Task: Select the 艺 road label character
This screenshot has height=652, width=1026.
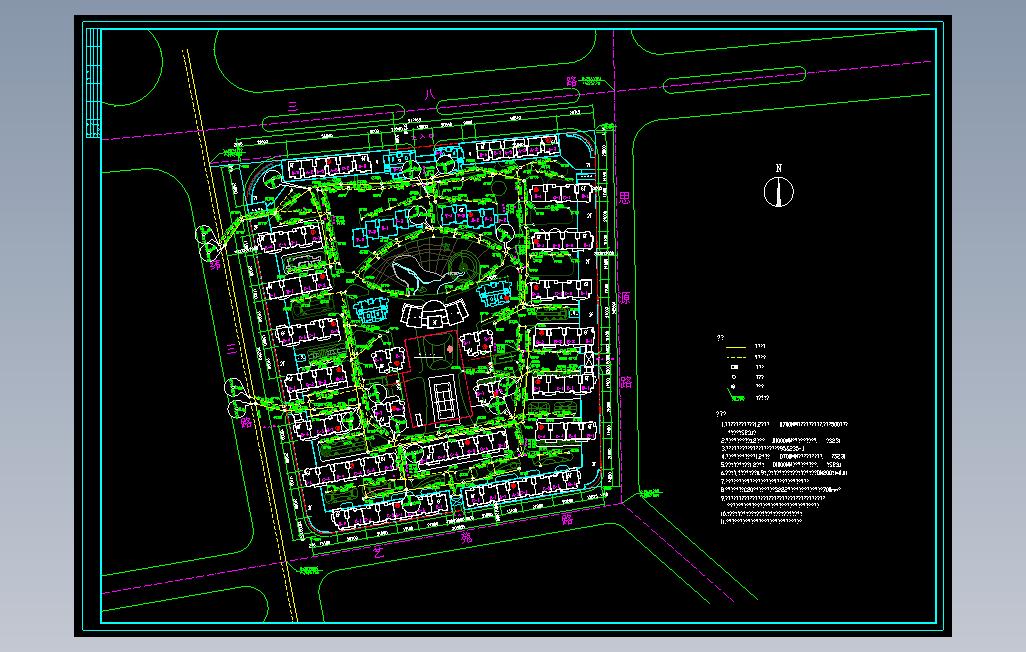Action: pos(378,552)
